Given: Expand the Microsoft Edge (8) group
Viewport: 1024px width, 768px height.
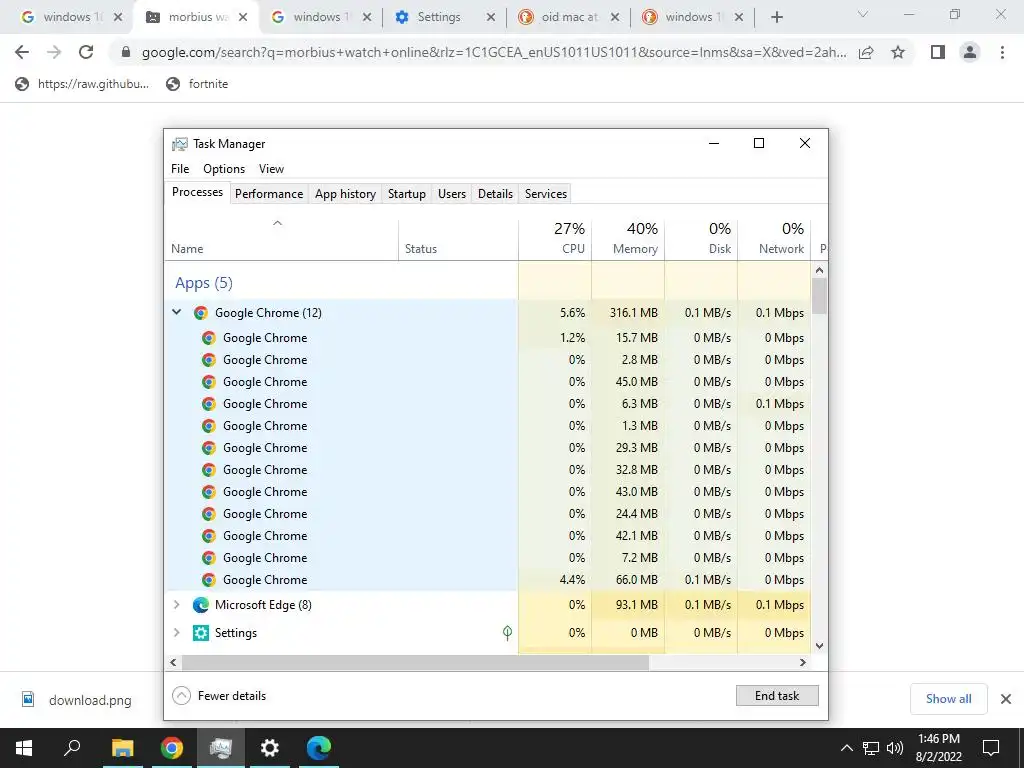Looking at the screenshot, I should 176,605.
